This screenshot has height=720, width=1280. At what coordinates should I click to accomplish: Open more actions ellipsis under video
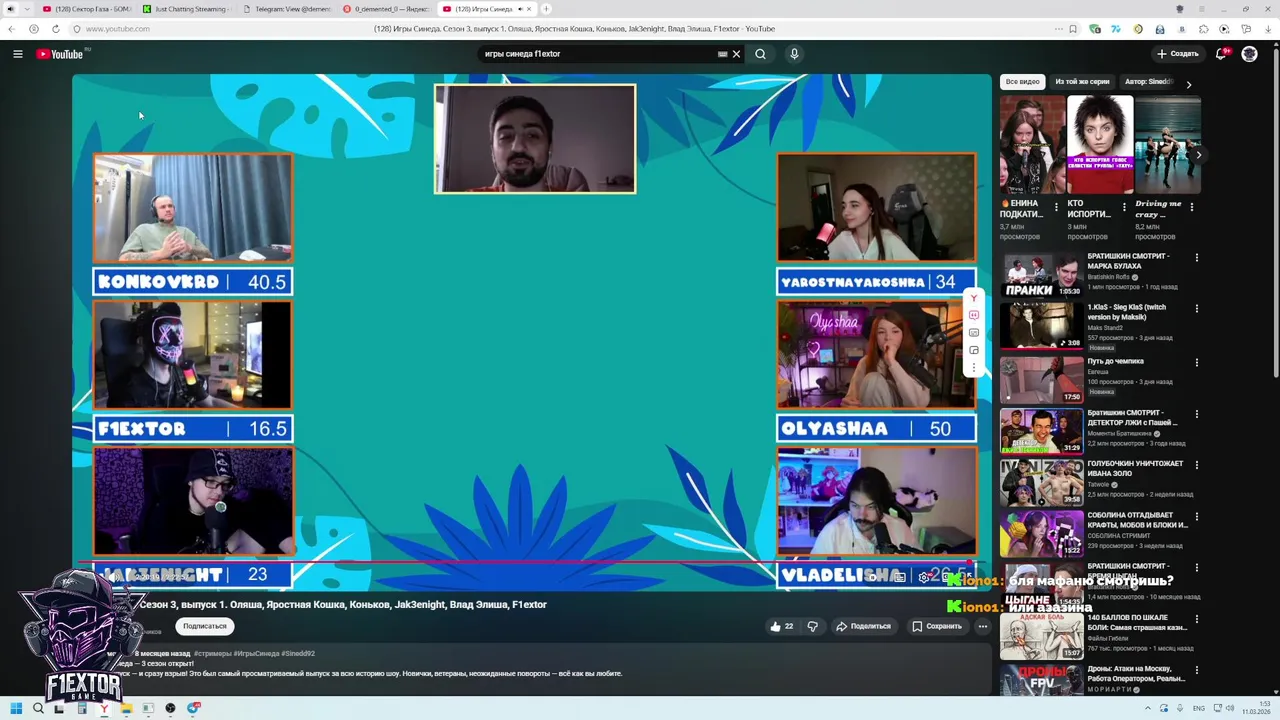982,626
